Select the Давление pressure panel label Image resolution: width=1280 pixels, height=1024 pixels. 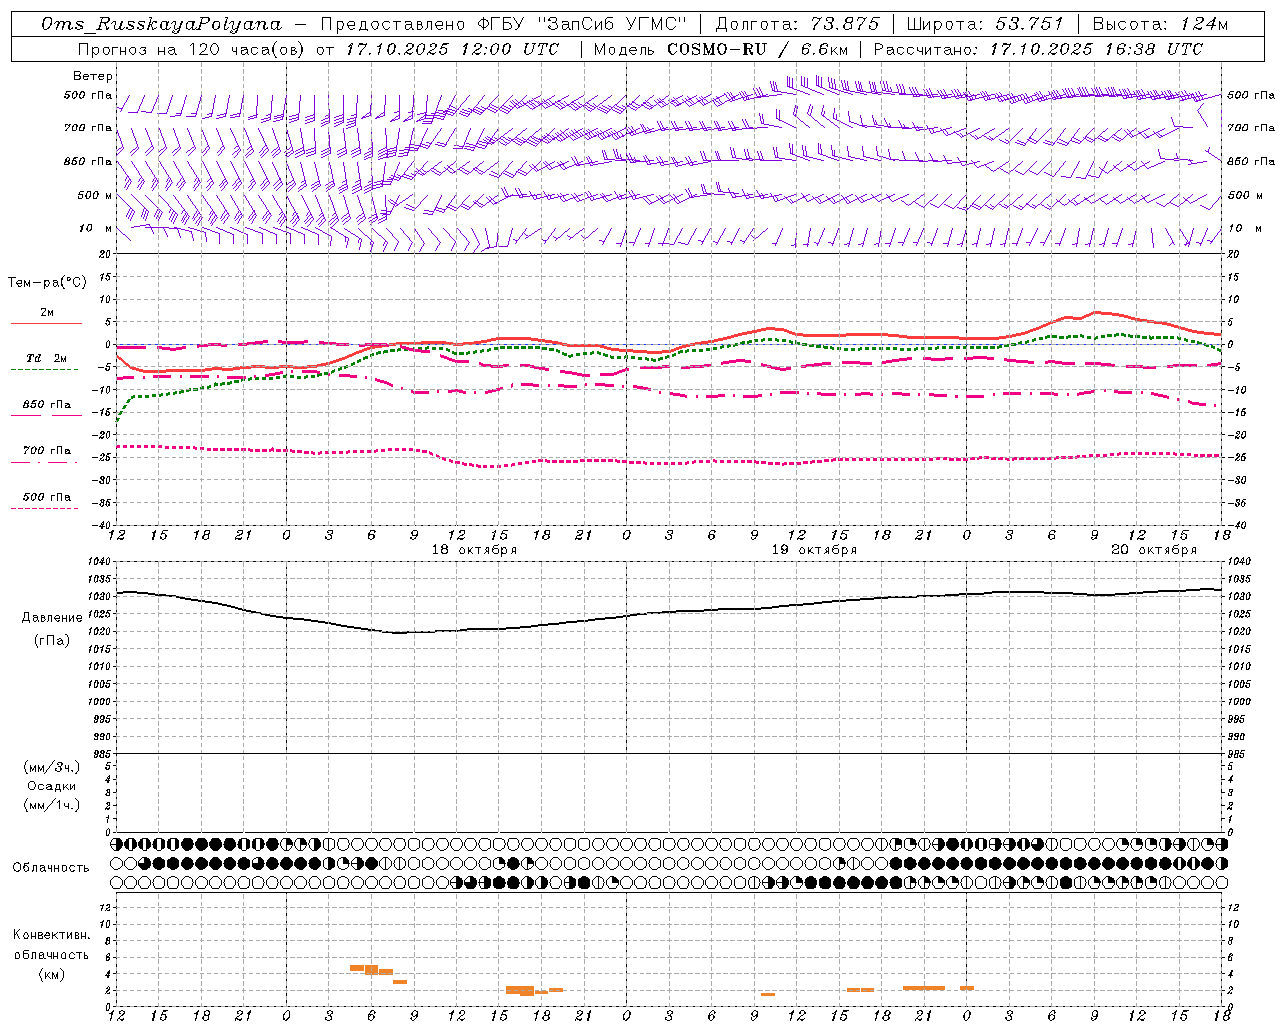pyautogui.click(x=52, y=618)
